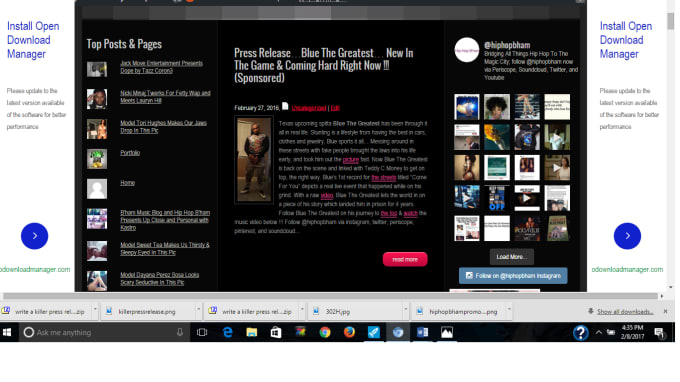Open the Photos app taskbar icon
The width and height of the screenshot is (680, 382).
pos(447,333)
